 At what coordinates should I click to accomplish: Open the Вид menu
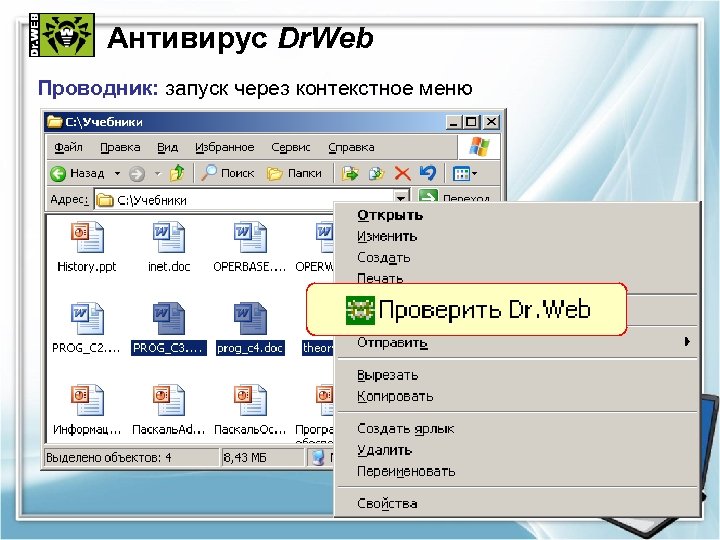click(167, 147)
